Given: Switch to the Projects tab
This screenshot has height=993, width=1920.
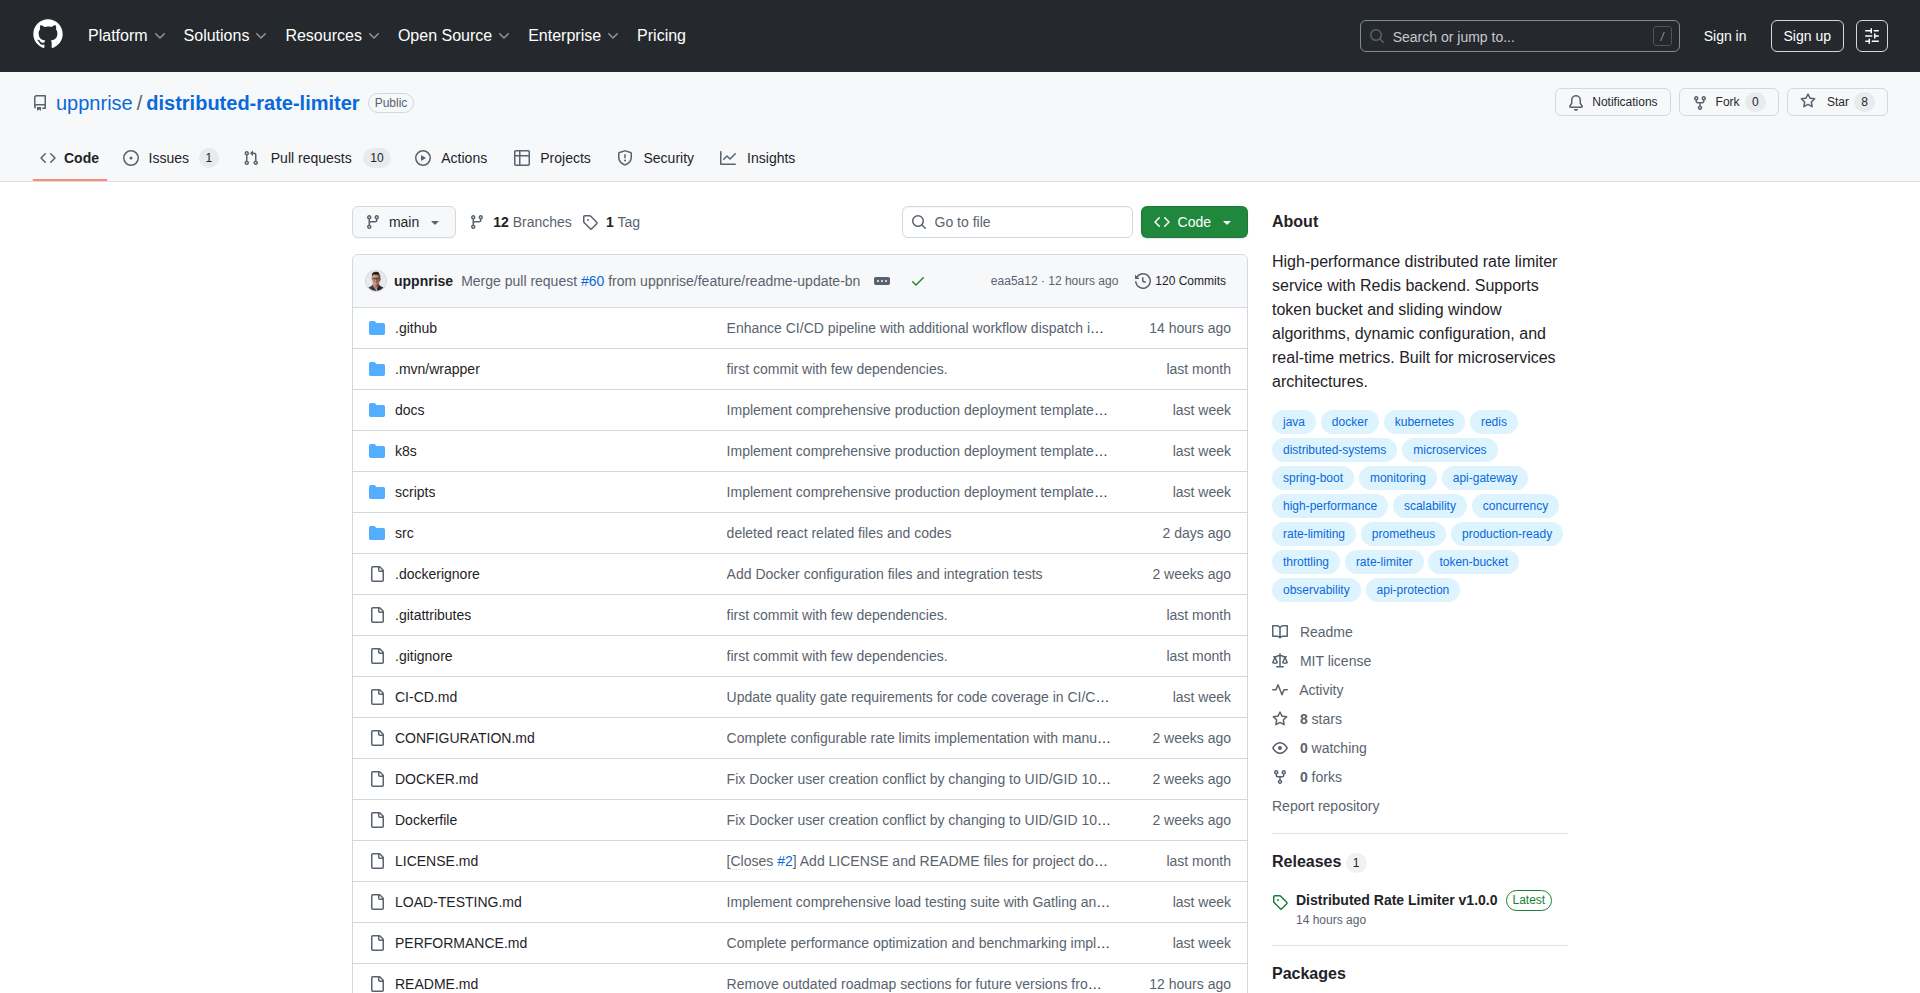Looking at the screenshot, I should pos(552,158).
